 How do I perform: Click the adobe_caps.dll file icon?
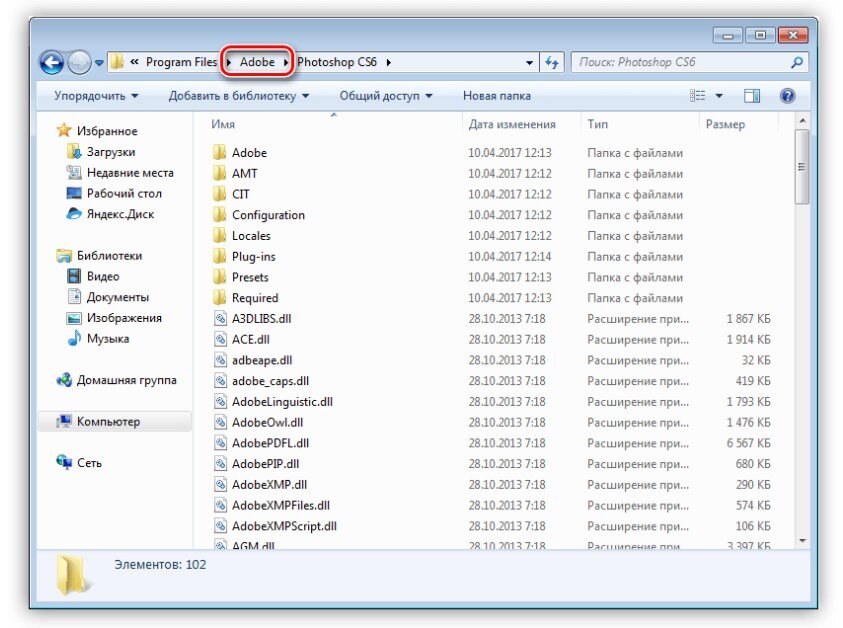coord(220,381)
